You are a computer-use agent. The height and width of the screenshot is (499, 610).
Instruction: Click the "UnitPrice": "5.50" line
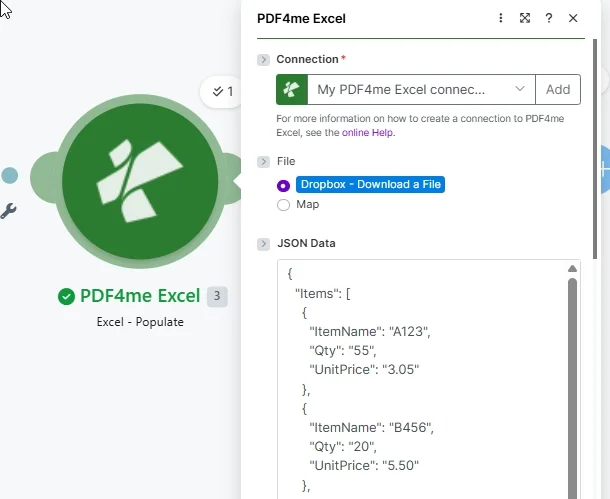pyautogui.click(x=364, y=466)
